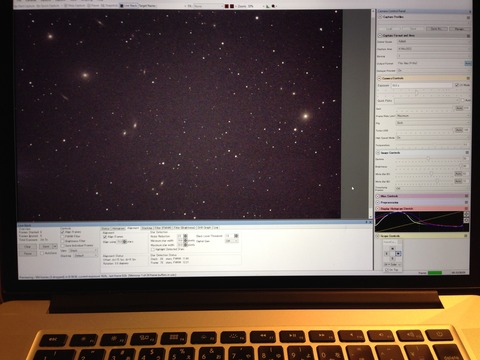Collapse the Image Controls section
Image resolution: width=480 pixels, height=360 pixels.
[378, 153]
